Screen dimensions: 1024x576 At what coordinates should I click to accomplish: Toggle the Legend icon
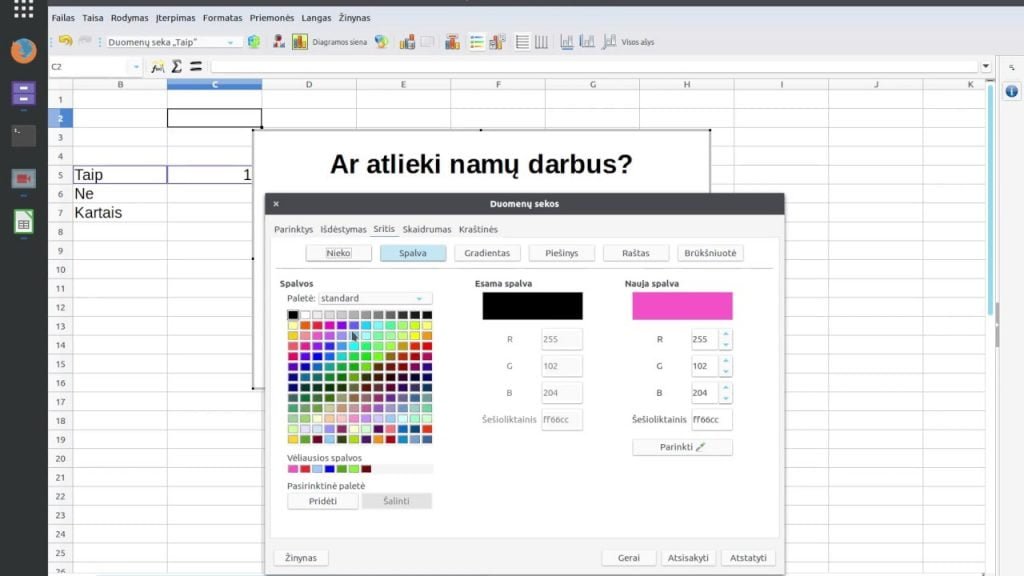(x=477, y=42)
